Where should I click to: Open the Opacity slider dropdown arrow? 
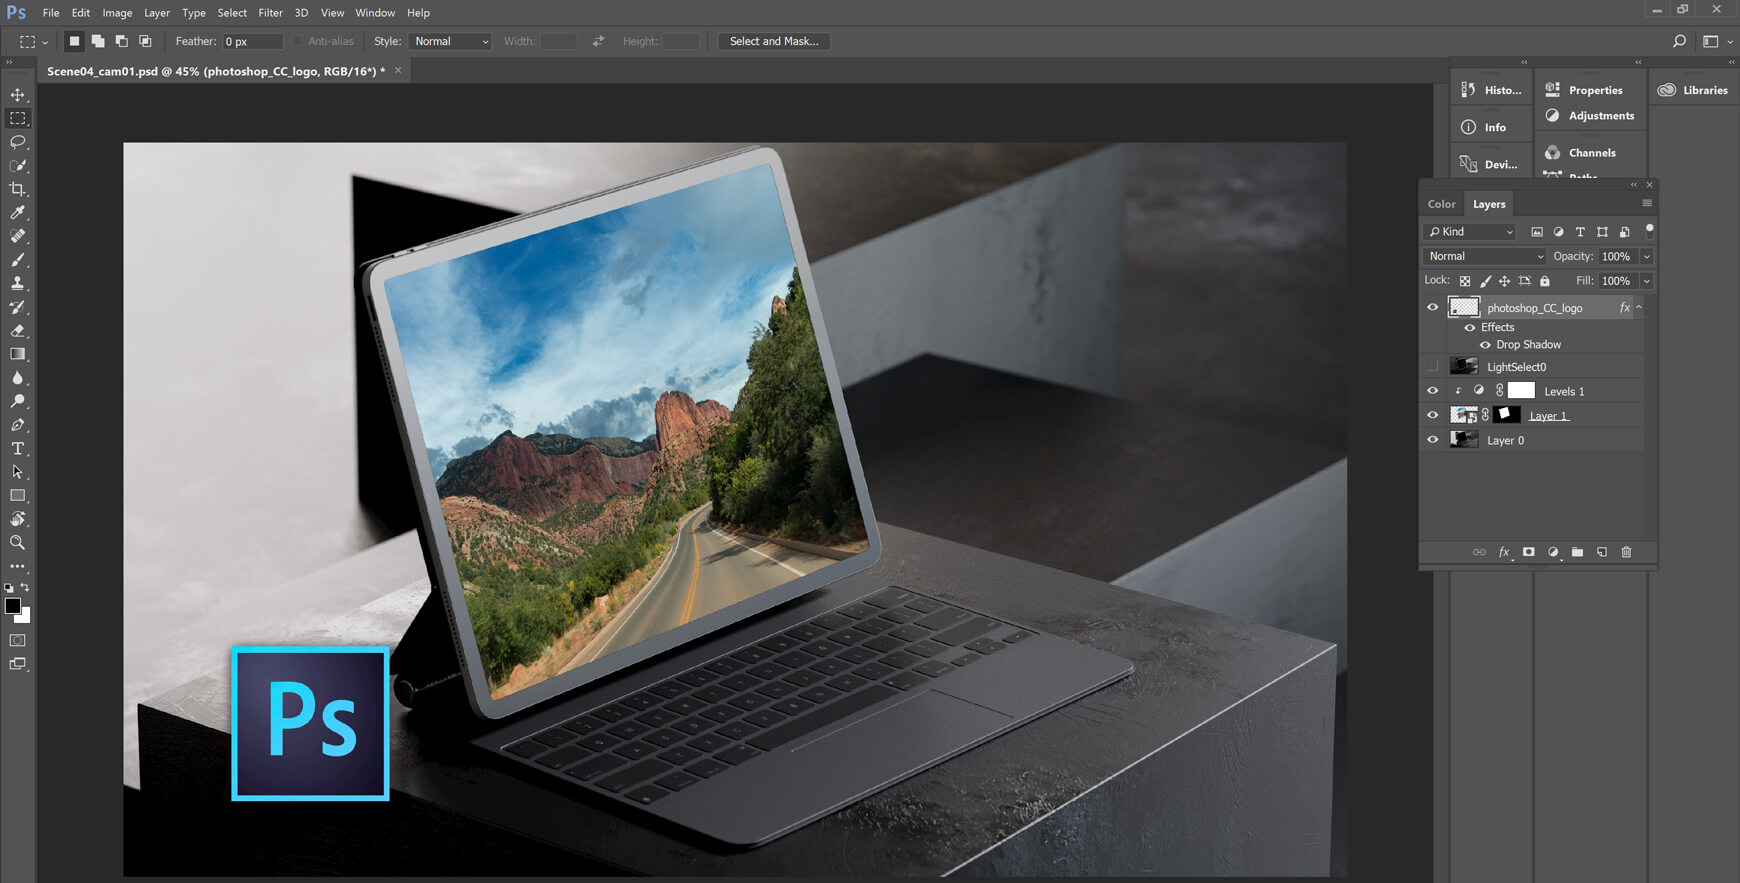[1647, 257]
